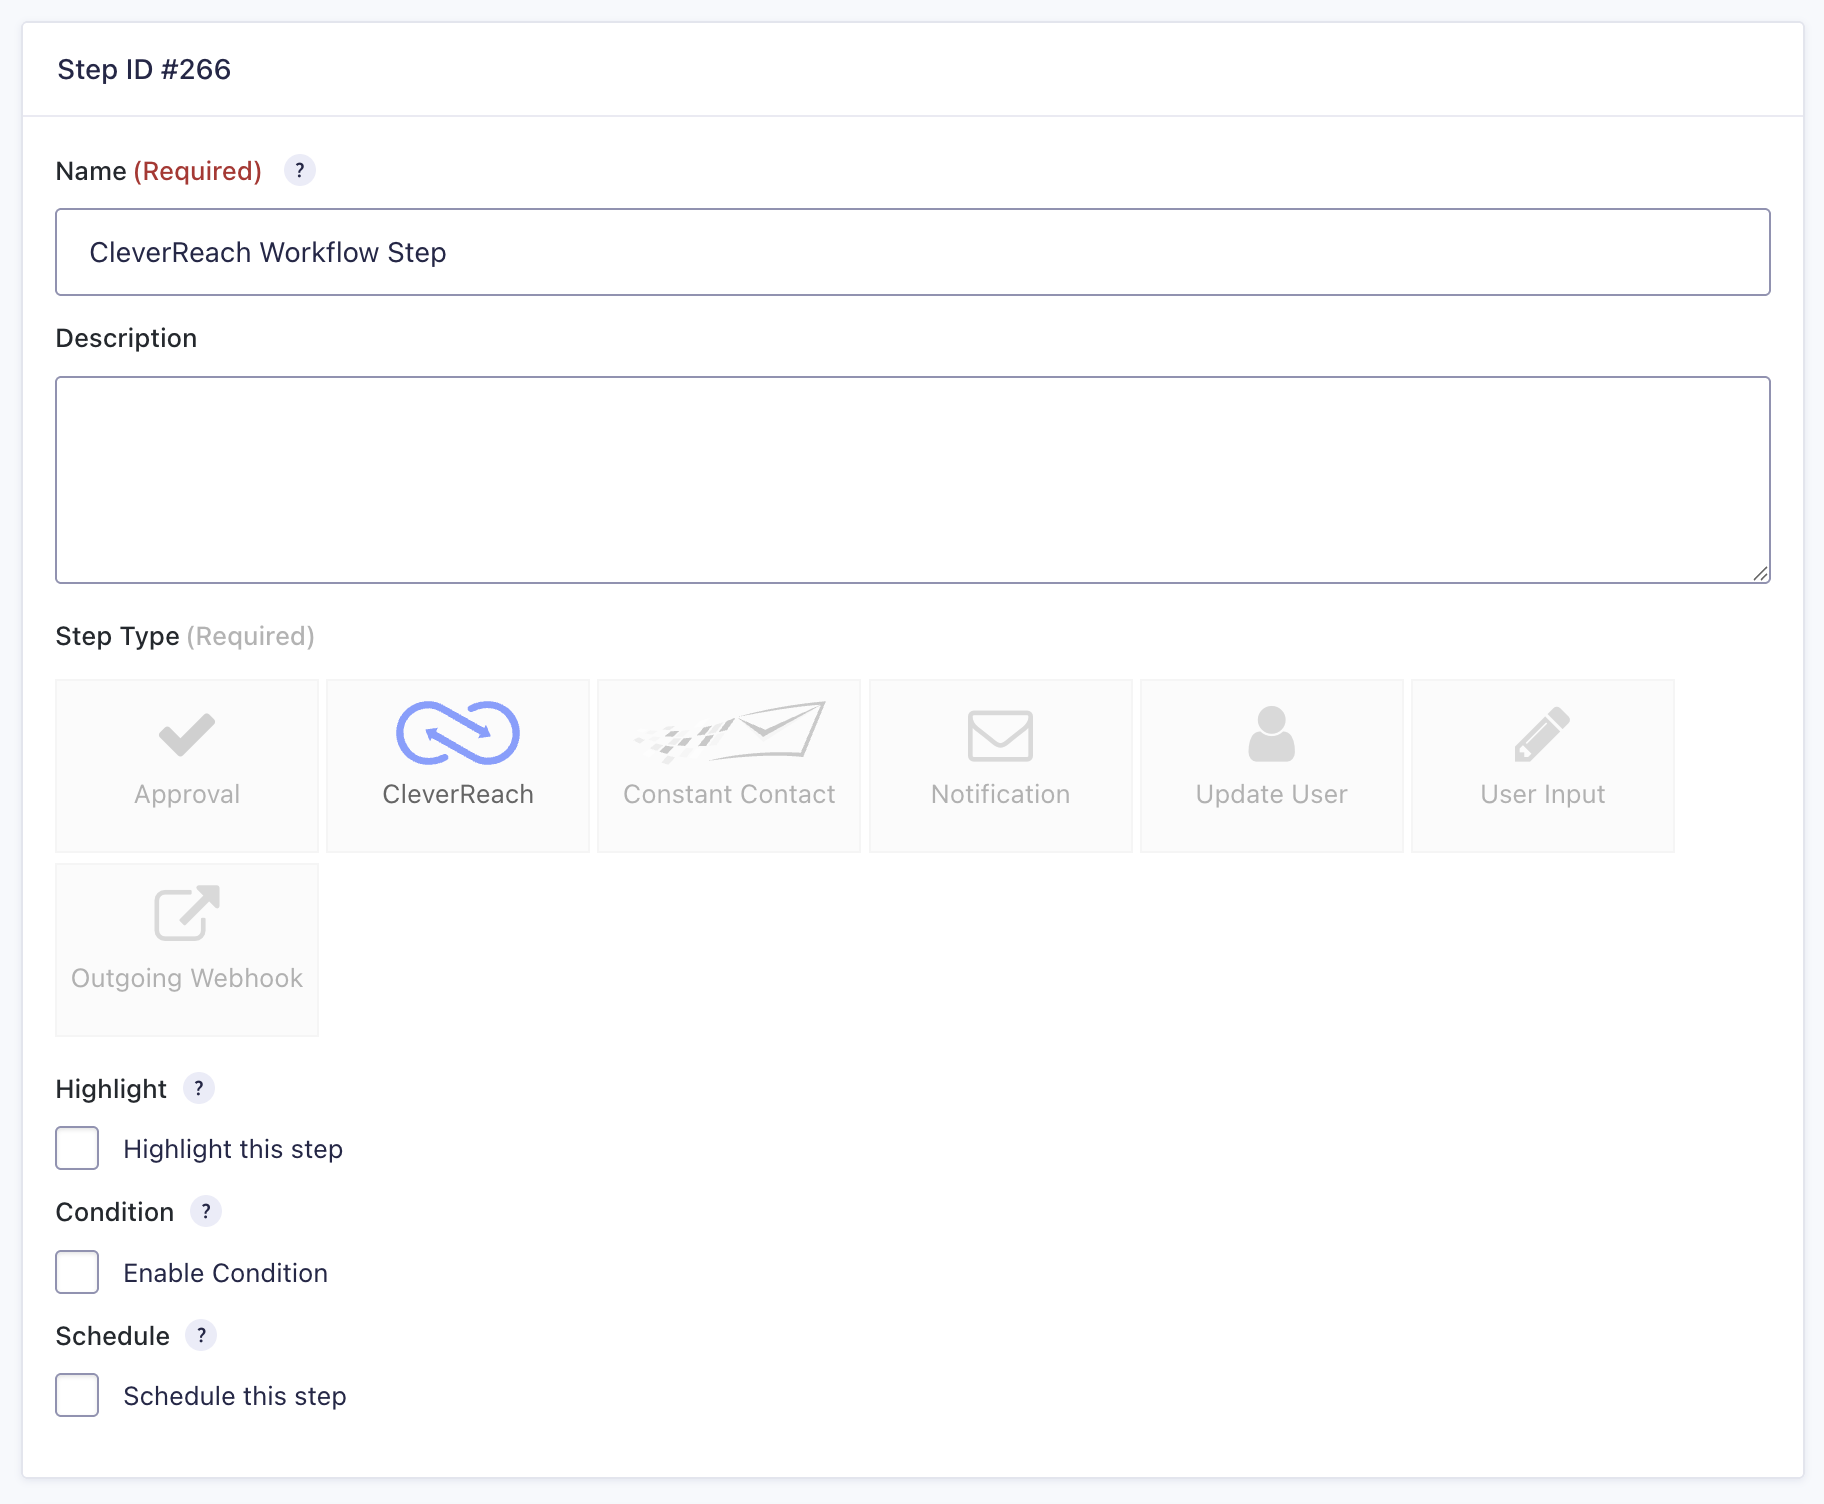The height and width of the screenshot is (1504, 1824).
Task: Grab the Description textarea resize handle
Action: [1760, 573]
